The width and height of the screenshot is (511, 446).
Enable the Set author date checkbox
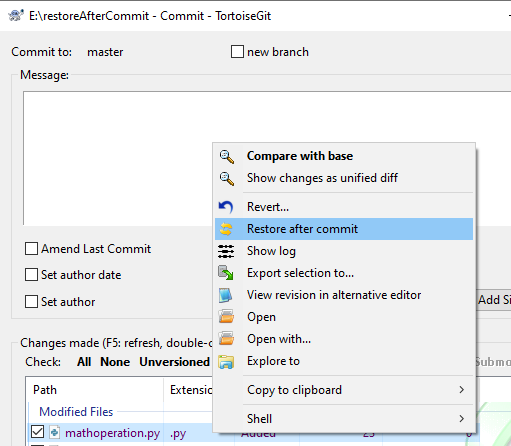tap(31, 275)
